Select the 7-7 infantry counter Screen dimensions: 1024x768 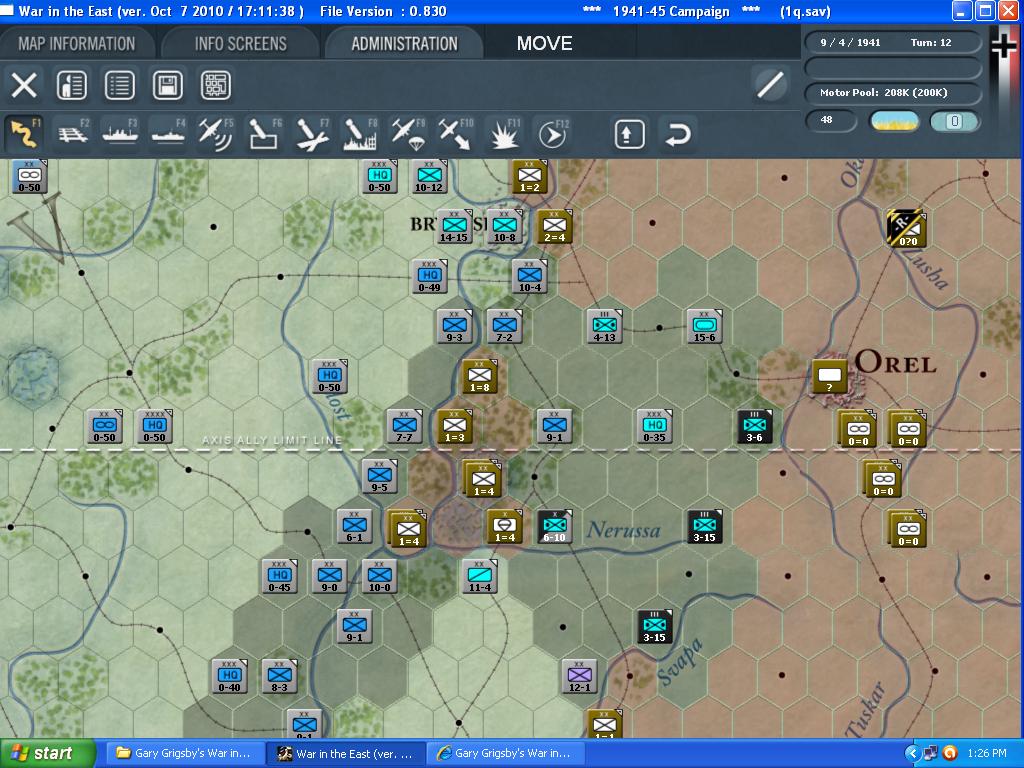pyautogui.click(x=404, y=426)
